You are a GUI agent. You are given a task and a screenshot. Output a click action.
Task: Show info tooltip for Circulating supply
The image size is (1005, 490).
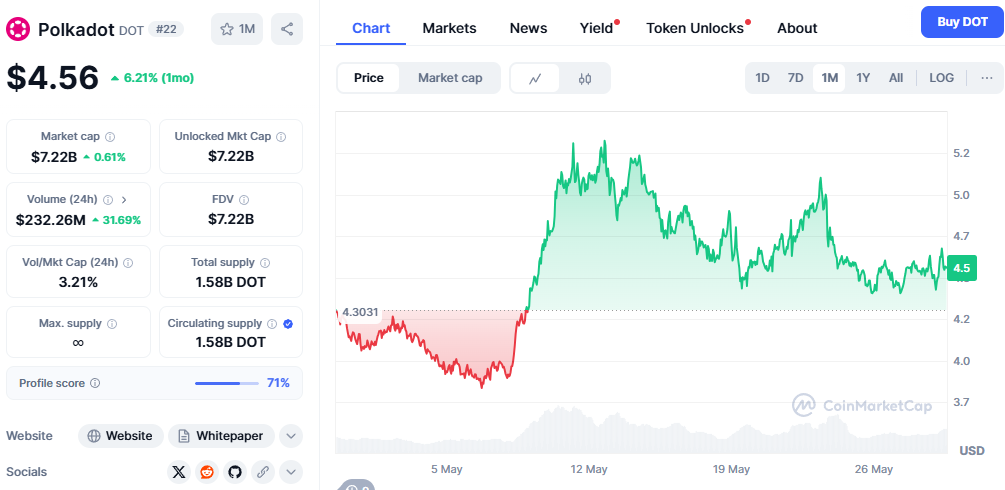272,324
